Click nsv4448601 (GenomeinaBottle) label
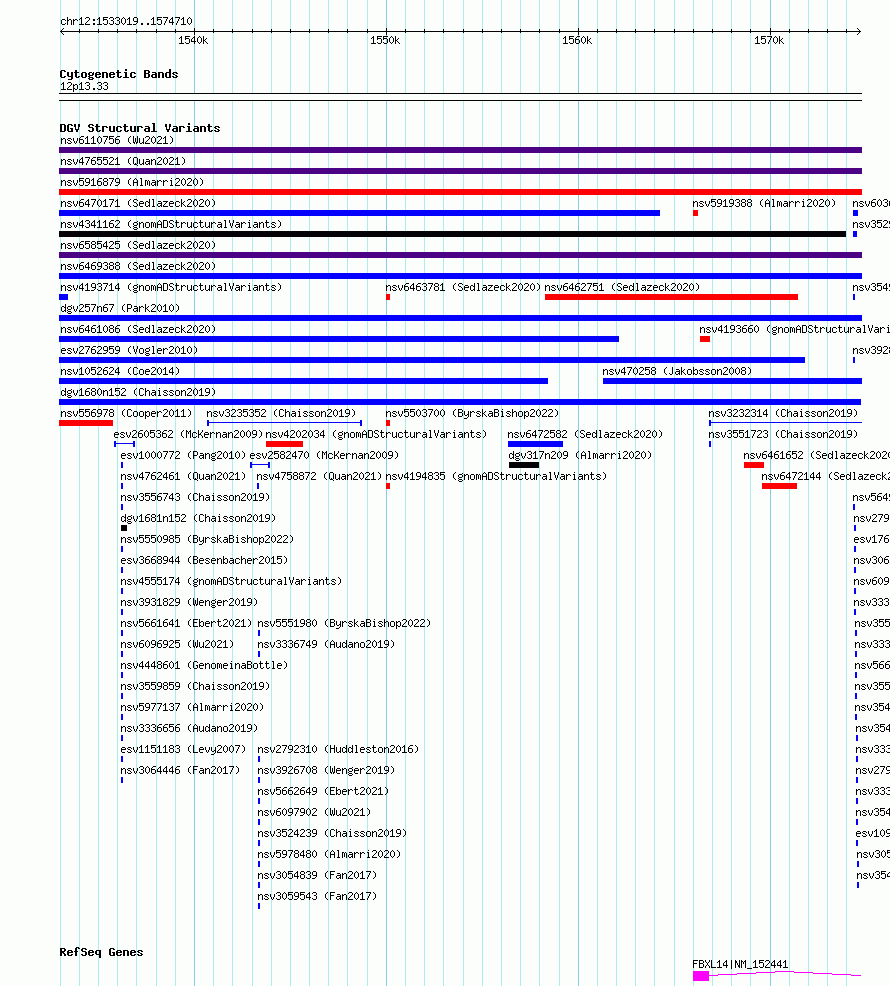The width and height of the screenshot is (890, 986). 204,665
